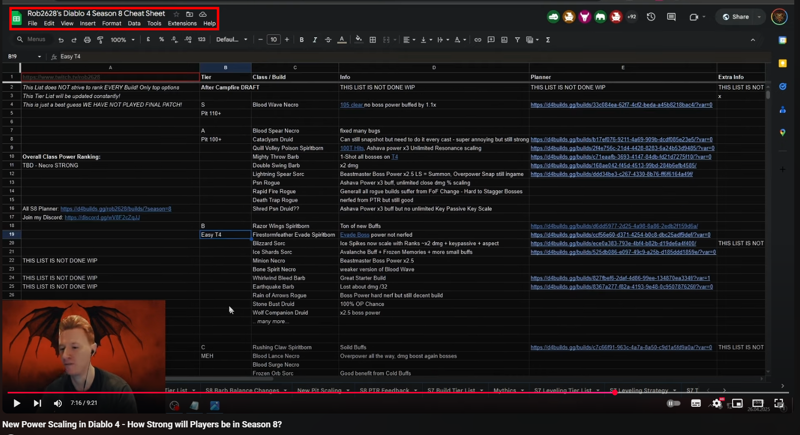800x435 pixels.
Task: Skip to the next video
Action: pos(37,403)
